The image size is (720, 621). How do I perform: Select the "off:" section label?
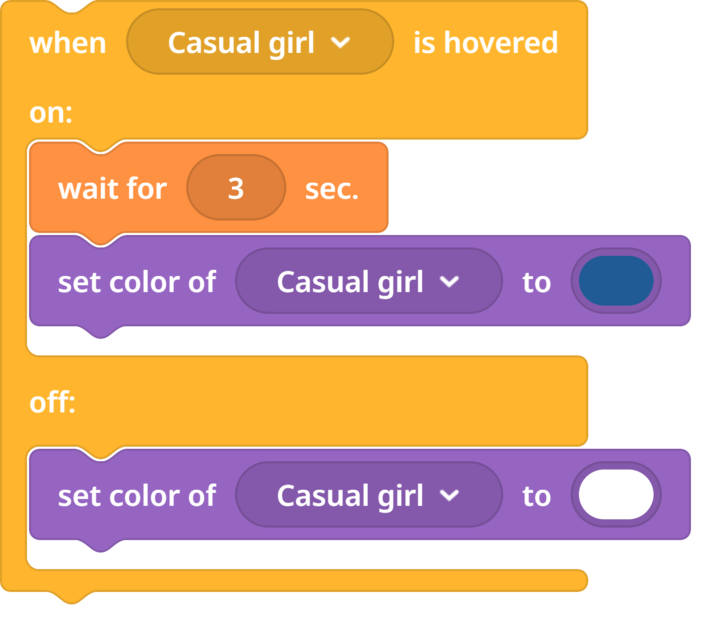click(x=53, y=403)
